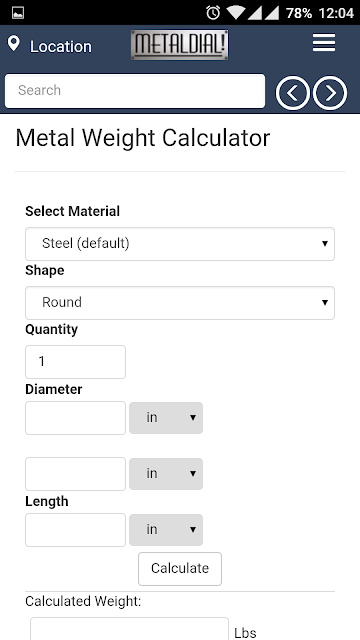Change the Length unit dropdown
This screenshot has width=360, height=640.
click(166, 529)
